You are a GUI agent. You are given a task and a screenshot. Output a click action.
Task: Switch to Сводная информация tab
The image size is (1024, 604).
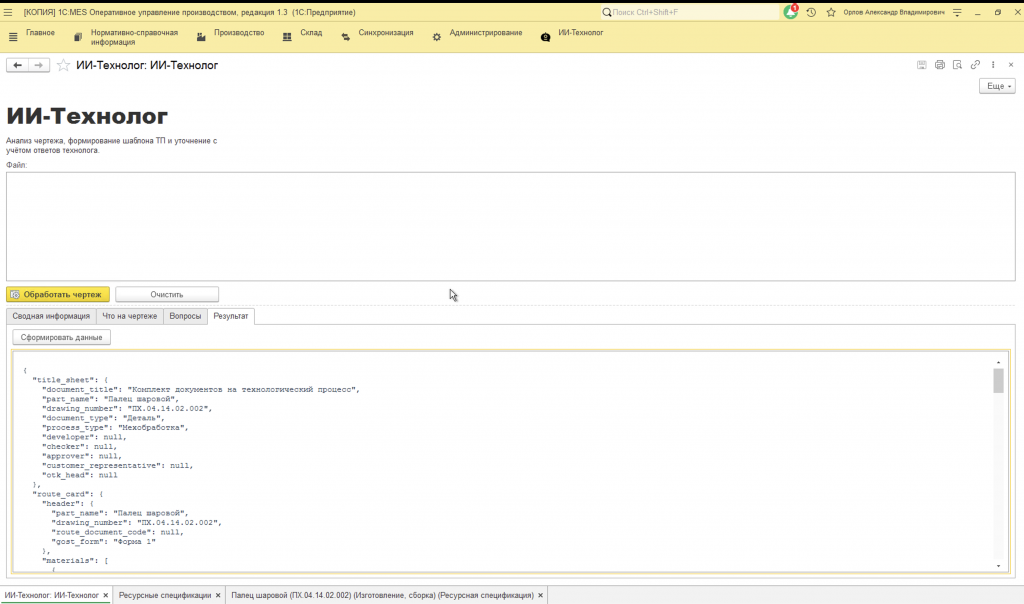click(51, 316)
